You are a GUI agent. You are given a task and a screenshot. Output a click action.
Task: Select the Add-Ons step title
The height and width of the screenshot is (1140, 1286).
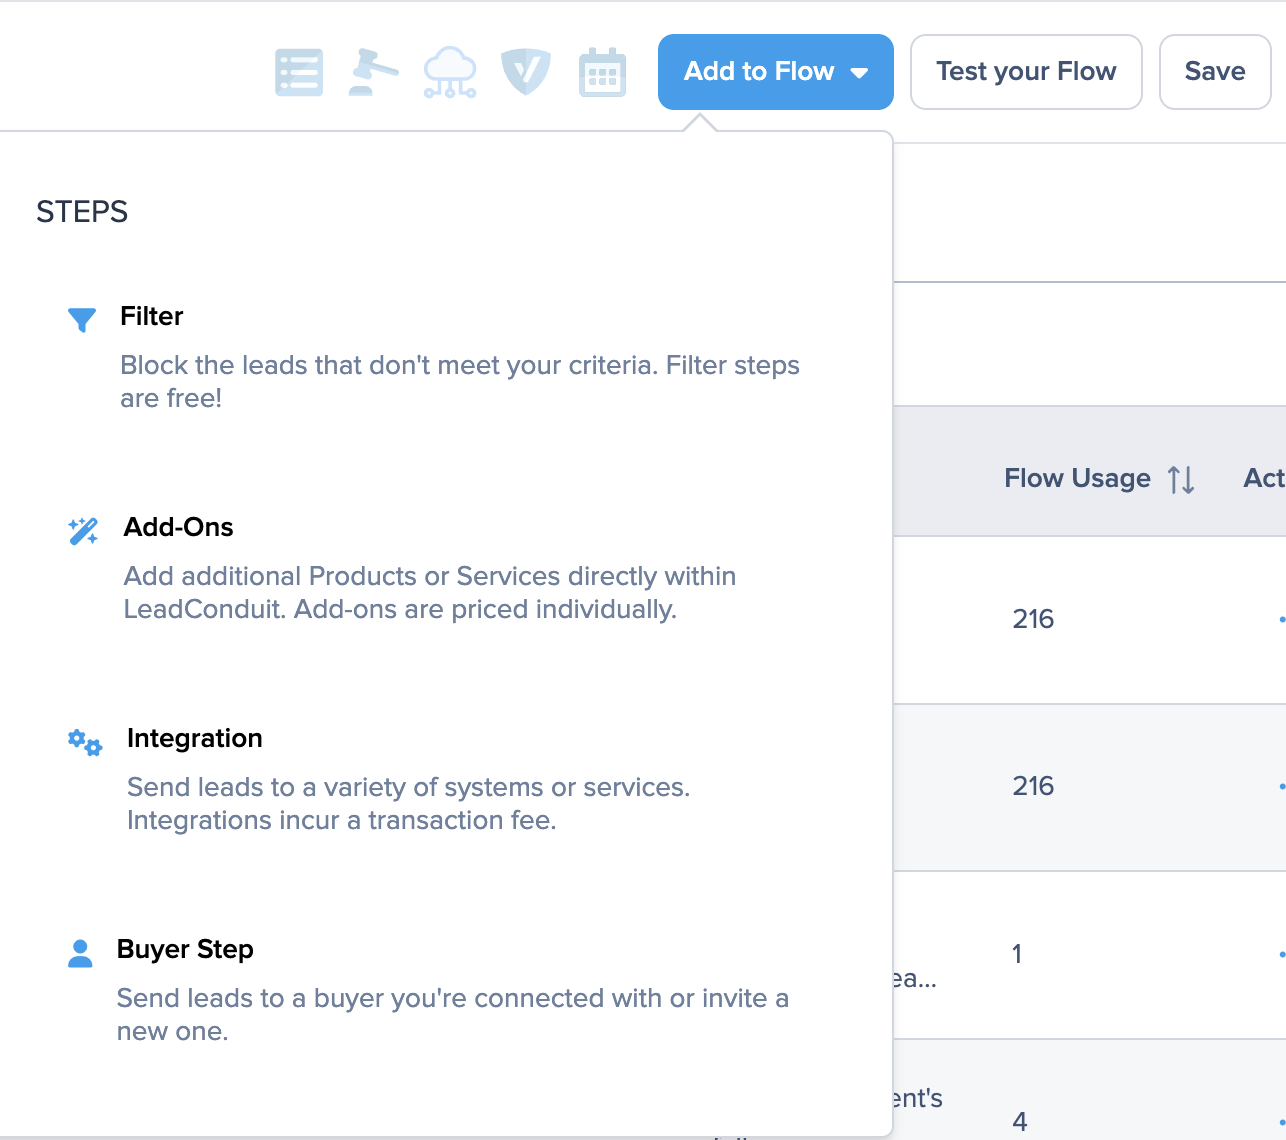click(179, 527)
